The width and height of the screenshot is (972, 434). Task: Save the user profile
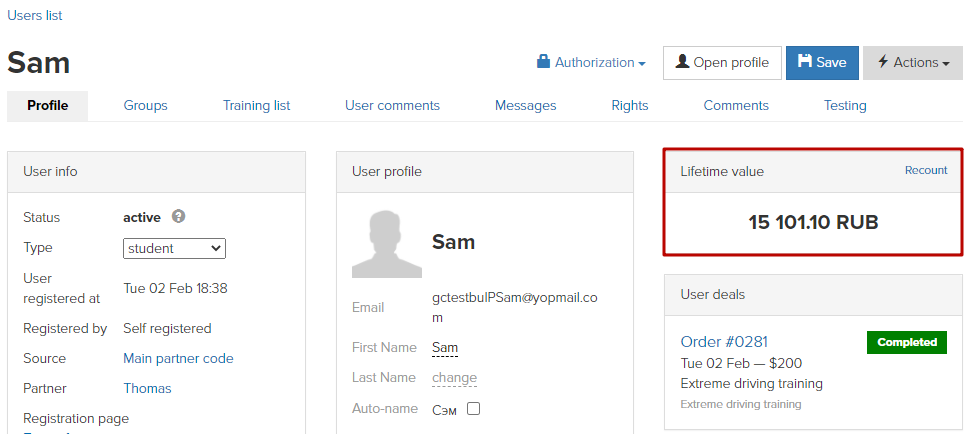[x=822, y=63]
